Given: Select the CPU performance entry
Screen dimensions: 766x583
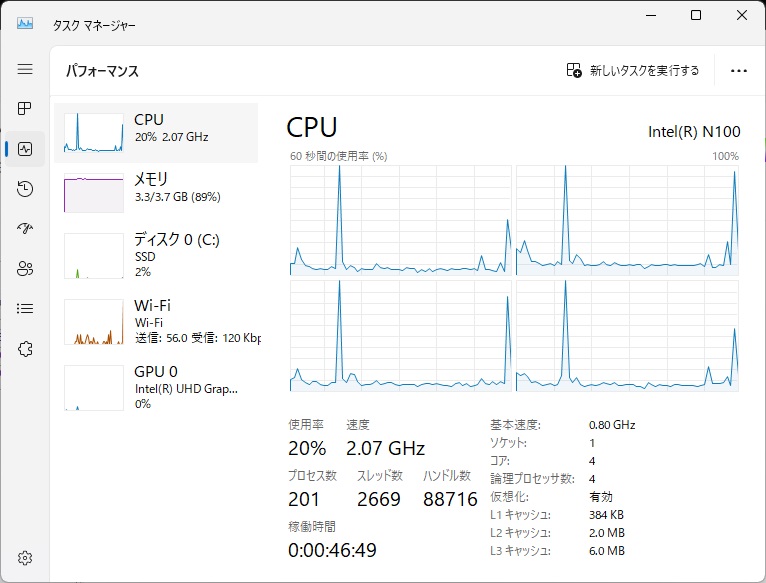Looking at the screenshot, I should 156,132.
